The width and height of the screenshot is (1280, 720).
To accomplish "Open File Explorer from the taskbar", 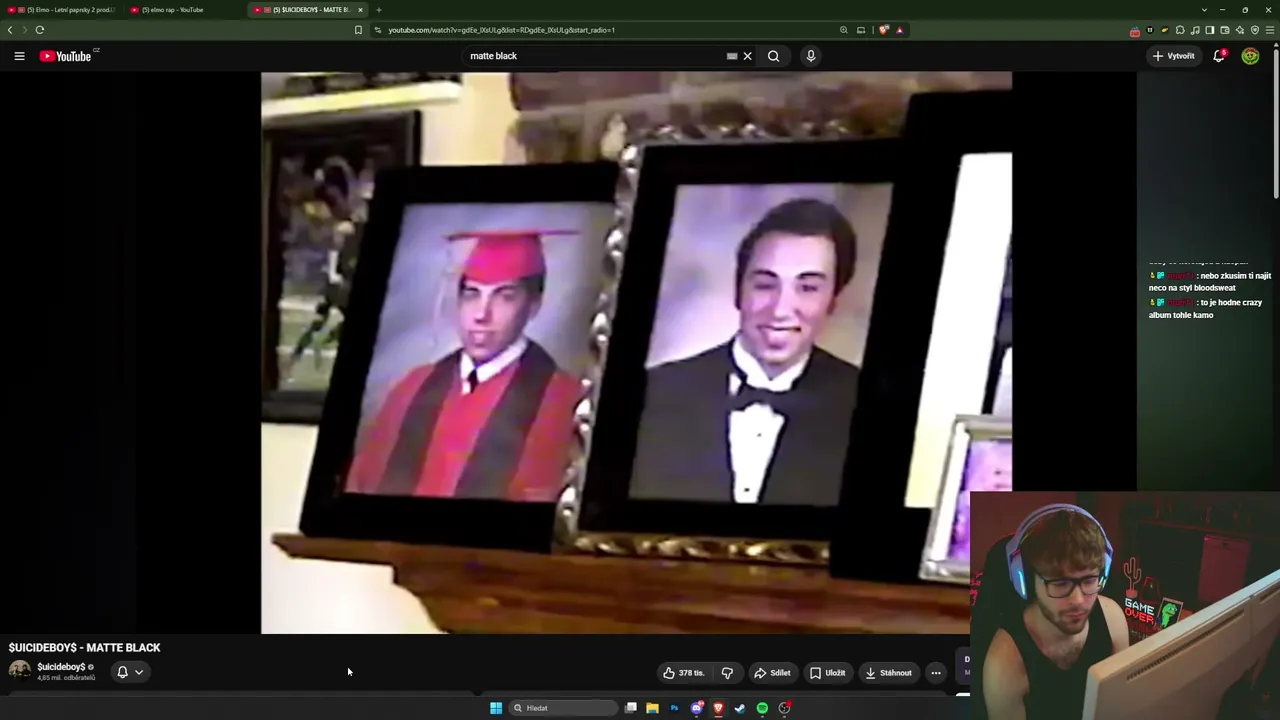I will tap(652, 708).
